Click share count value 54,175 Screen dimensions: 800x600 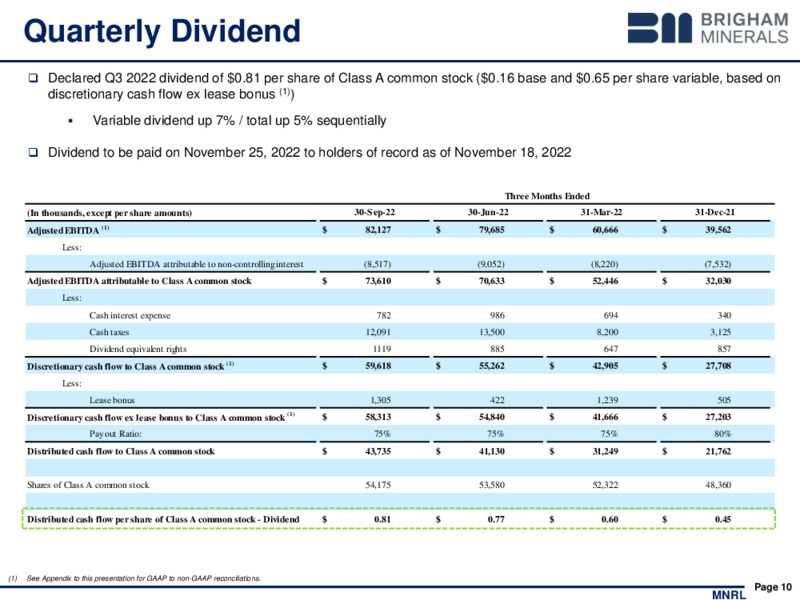tap(378, 485)
